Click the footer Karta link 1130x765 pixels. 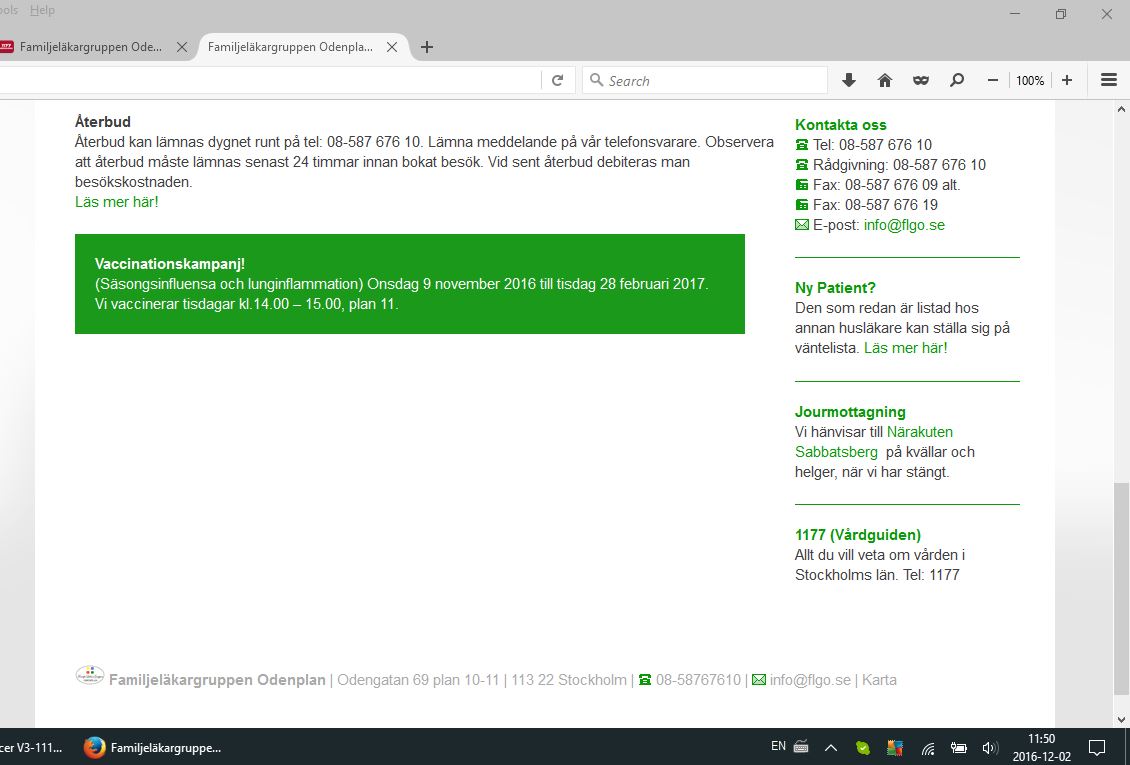pos(879,680)
